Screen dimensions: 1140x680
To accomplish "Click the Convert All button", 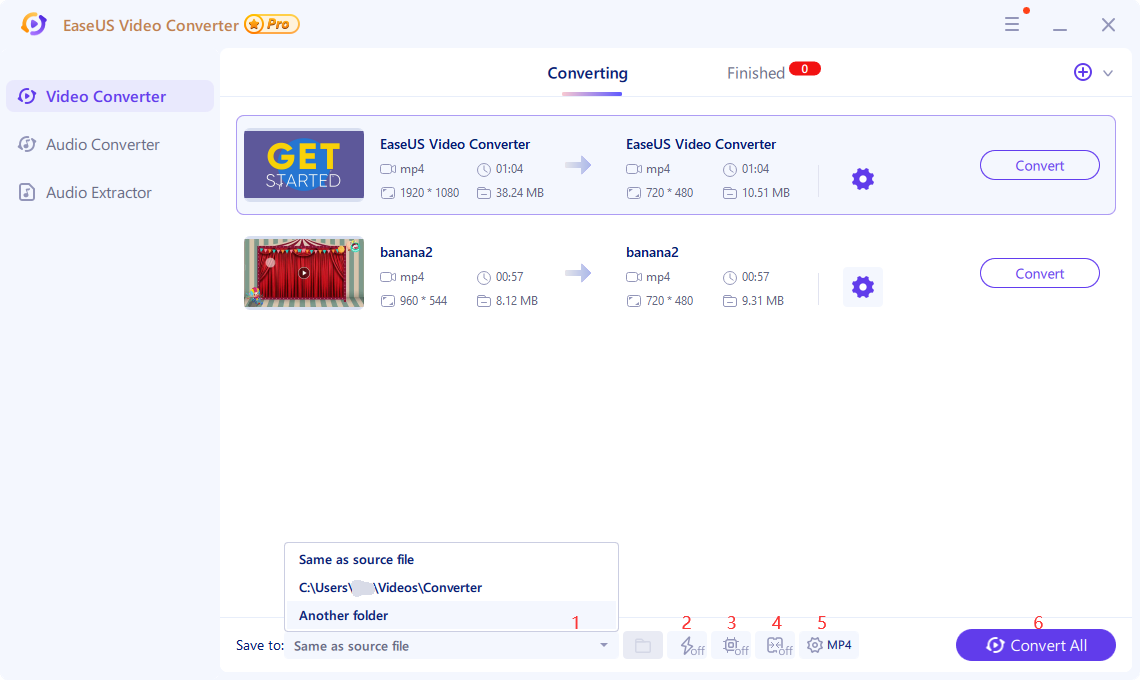I will 1035,645.
